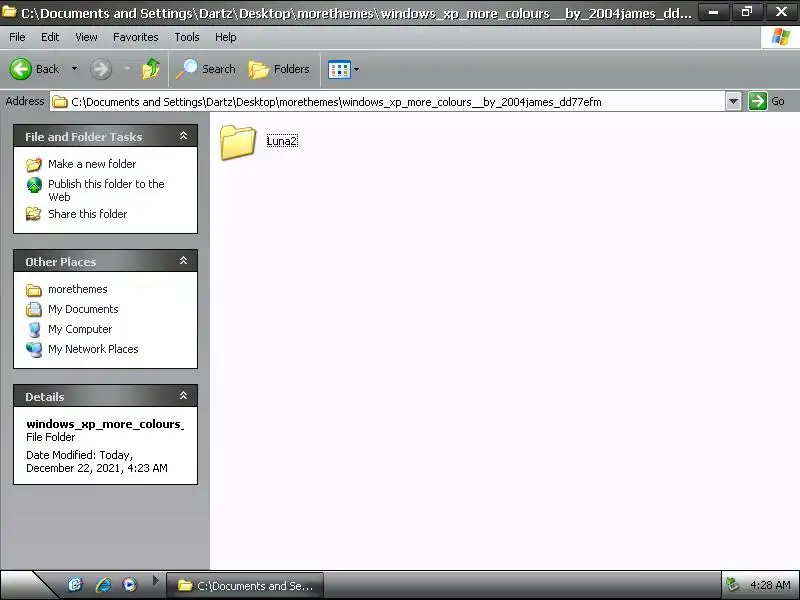The image size is (800, 600).
Task: Open morethemes in Other Places
Action: tap(78, 289)
